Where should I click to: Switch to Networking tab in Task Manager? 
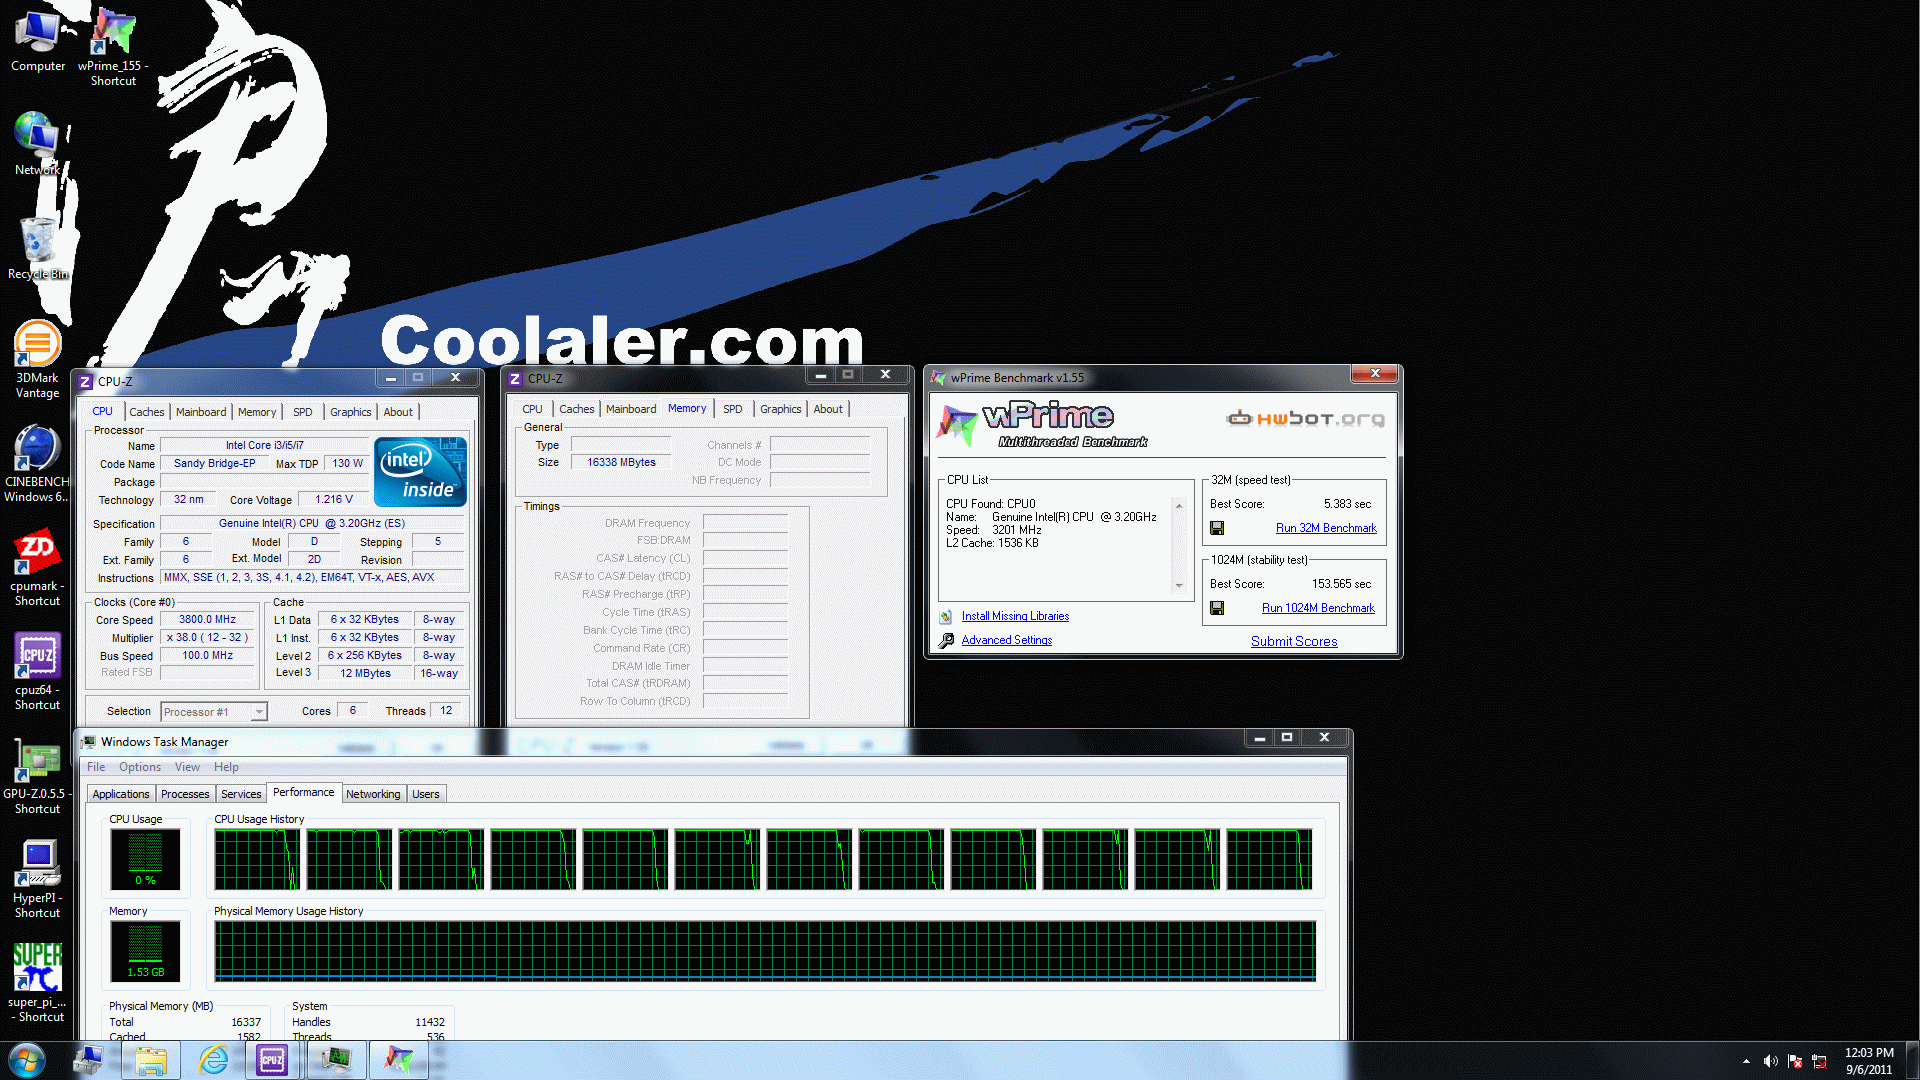(373, 794)
